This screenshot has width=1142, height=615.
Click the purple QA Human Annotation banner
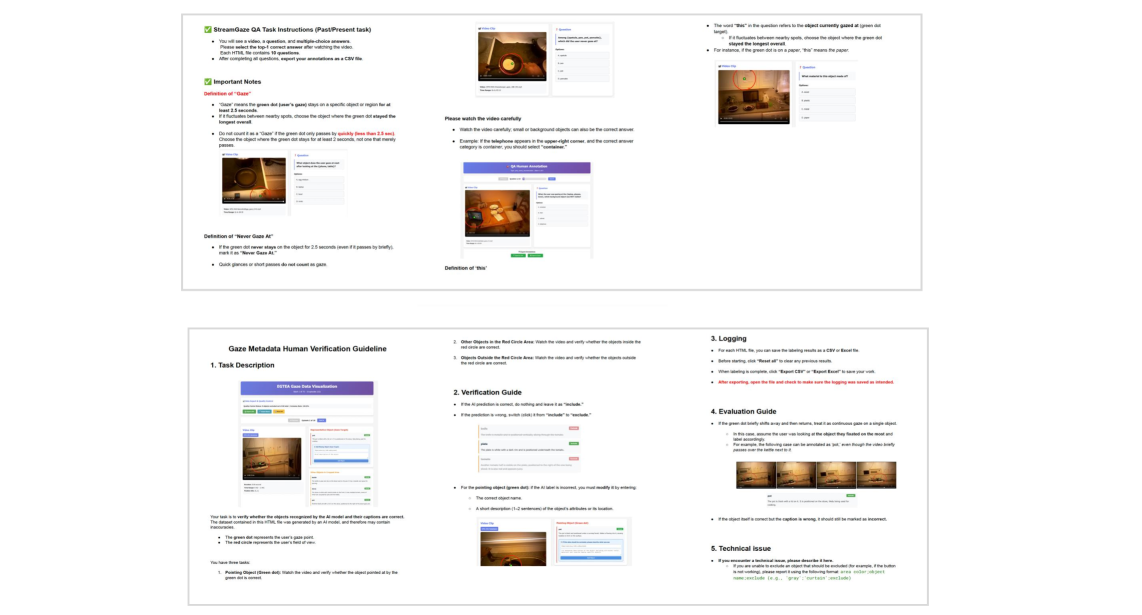pyautogui.click(x=526, y=170)
